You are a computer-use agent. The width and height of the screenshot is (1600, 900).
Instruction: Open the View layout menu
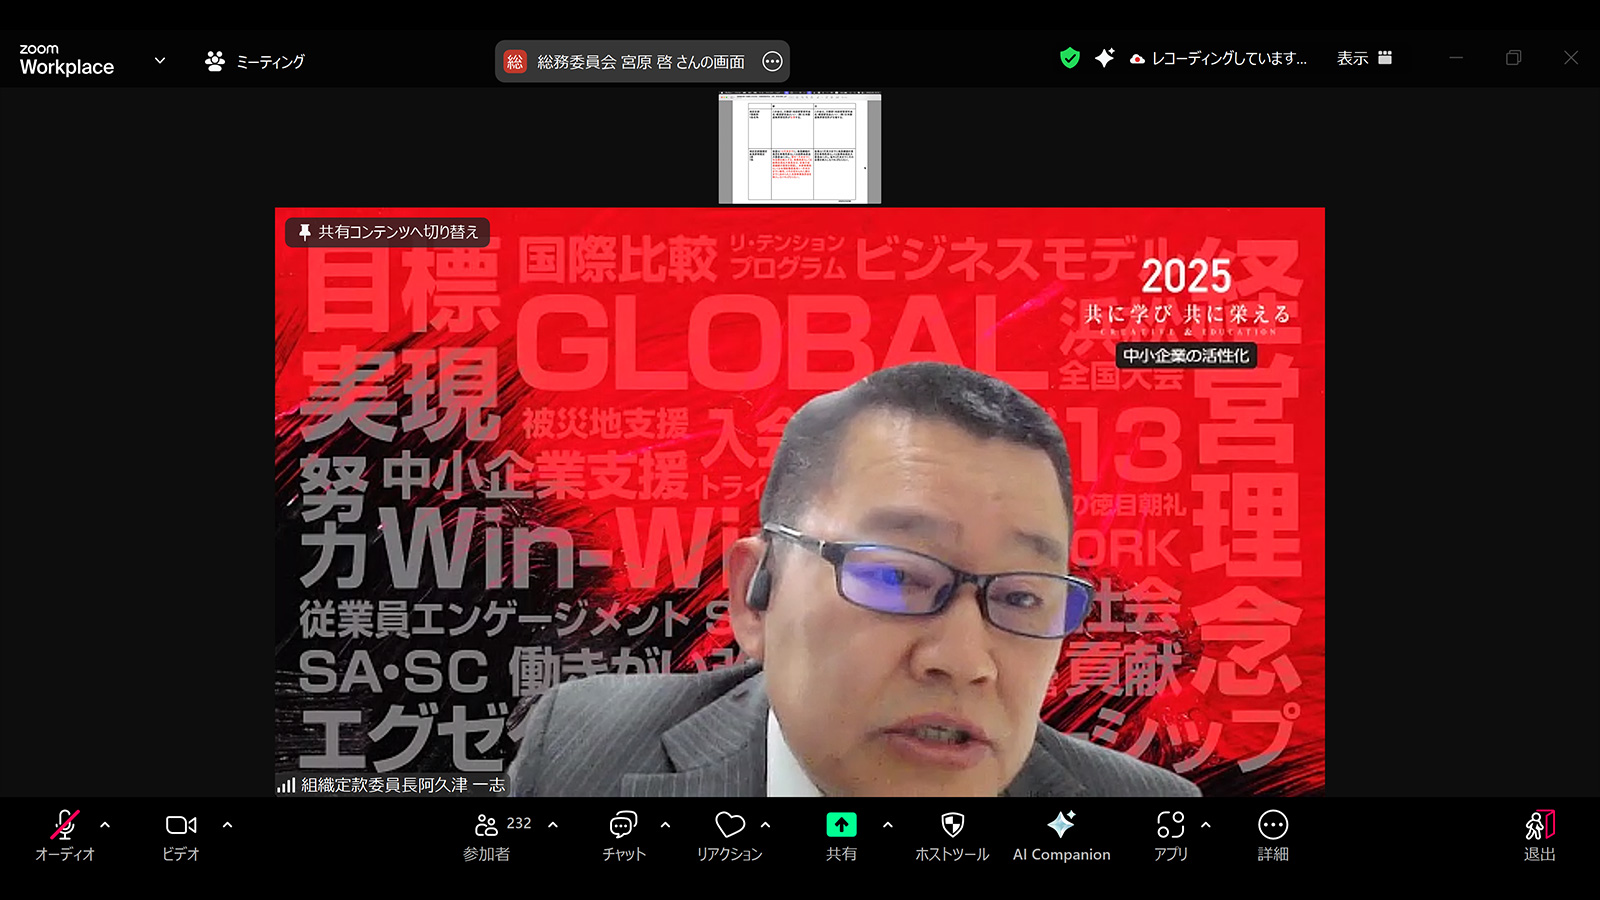1364,58
